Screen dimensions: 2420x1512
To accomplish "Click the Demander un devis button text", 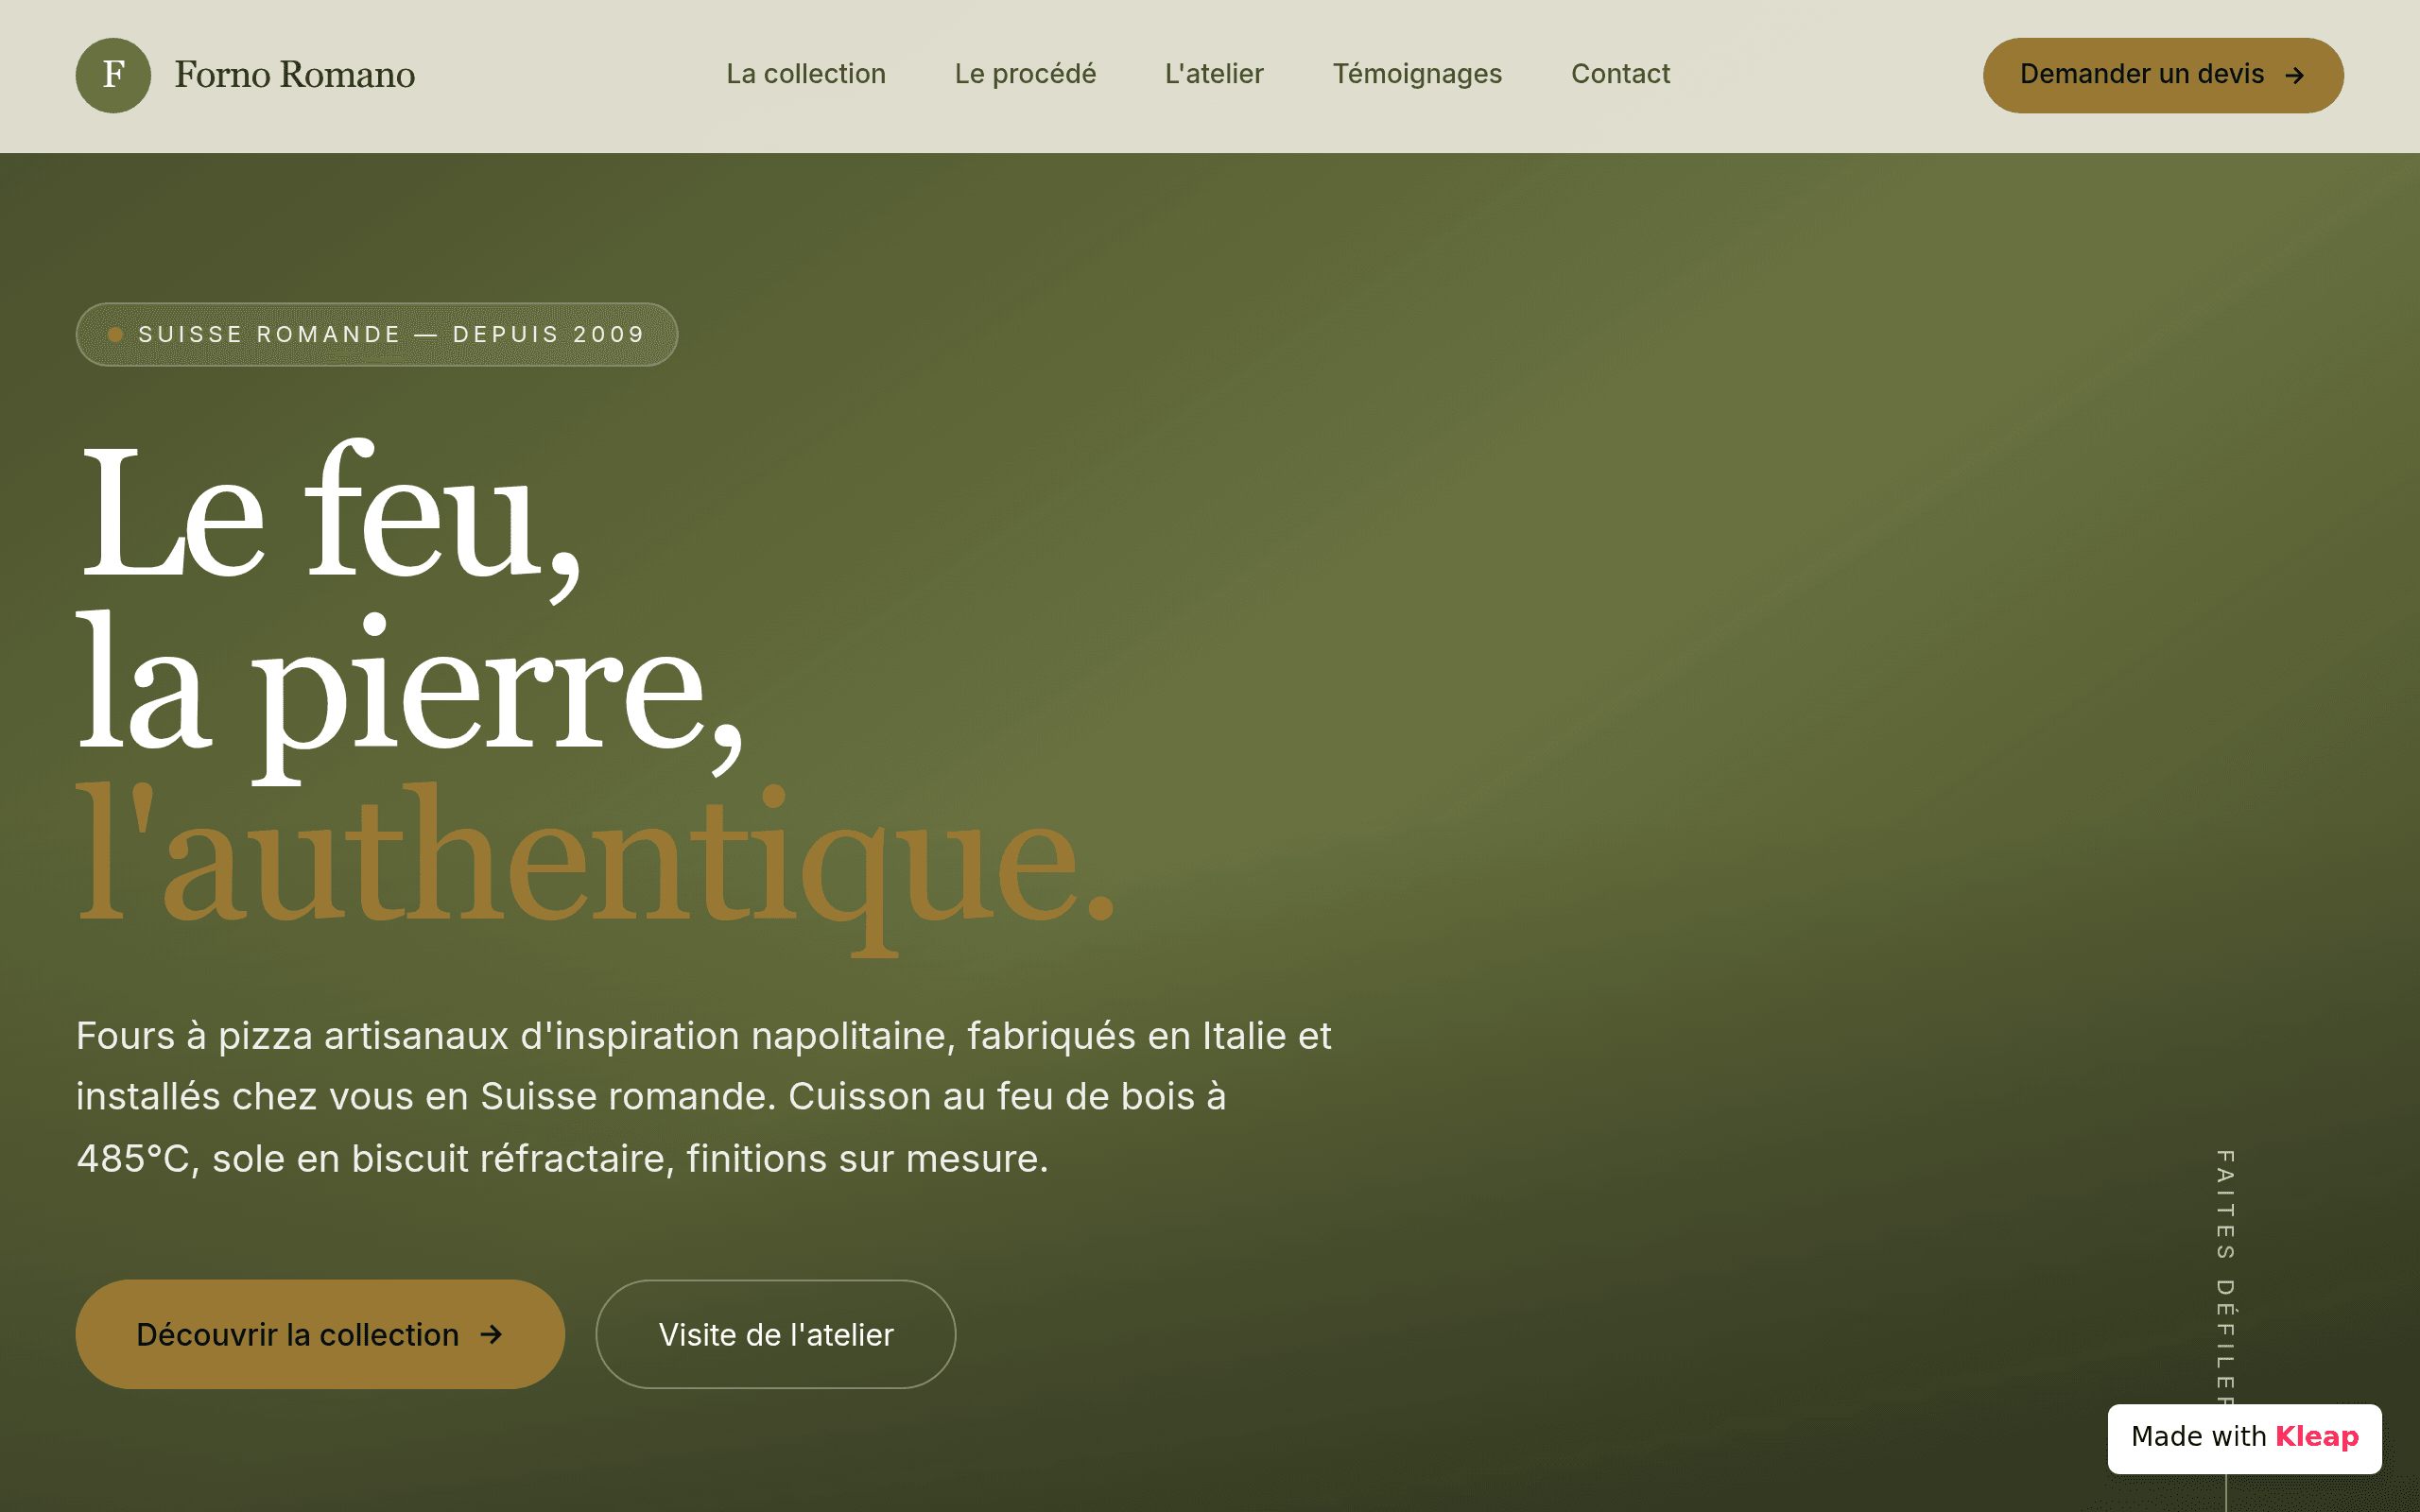I will click(x=2142, y=75).
